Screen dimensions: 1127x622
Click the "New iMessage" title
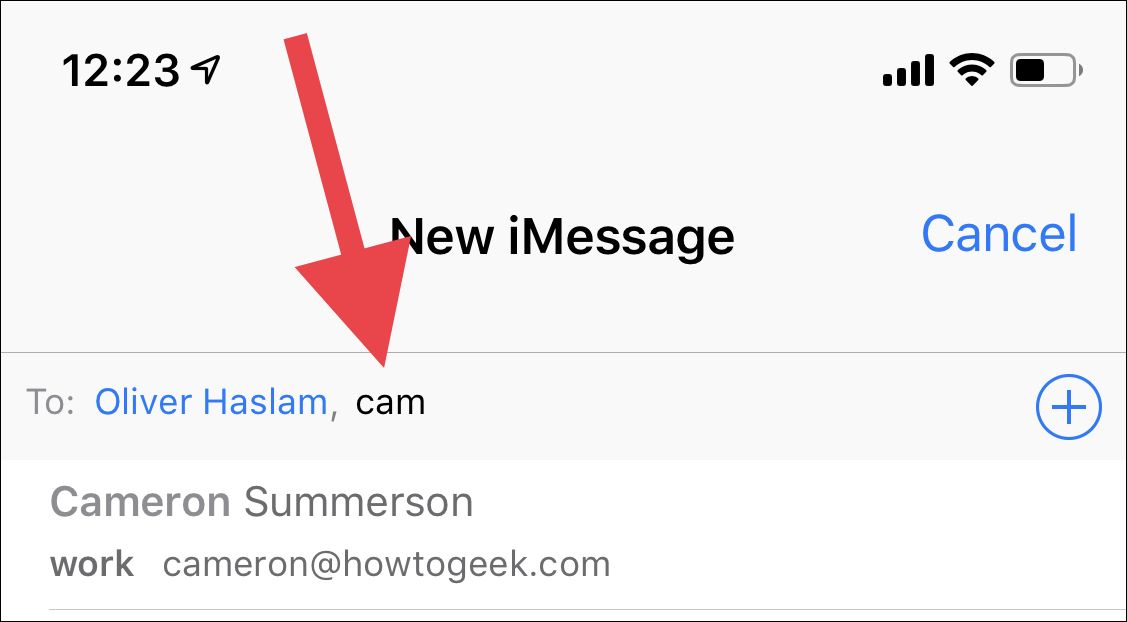coord(562,236)
